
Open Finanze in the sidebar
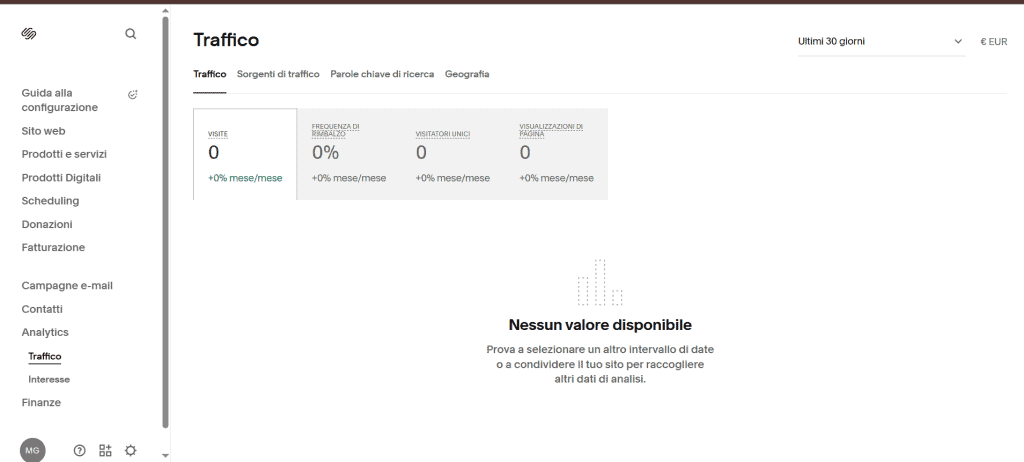pos(41,403)
